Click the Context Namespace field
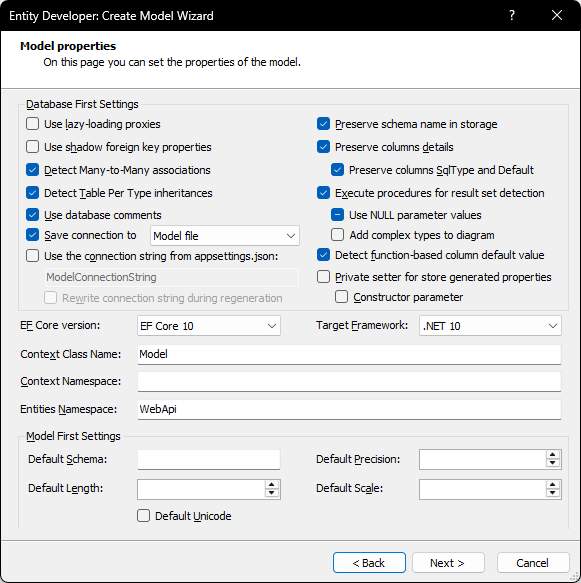 pos(349,381)
